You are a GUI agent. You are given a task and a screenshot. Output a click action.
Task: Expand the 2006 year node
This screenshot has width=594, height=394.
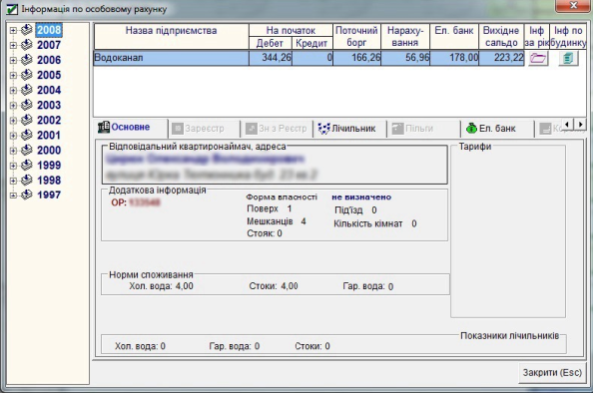pos(13,60)
